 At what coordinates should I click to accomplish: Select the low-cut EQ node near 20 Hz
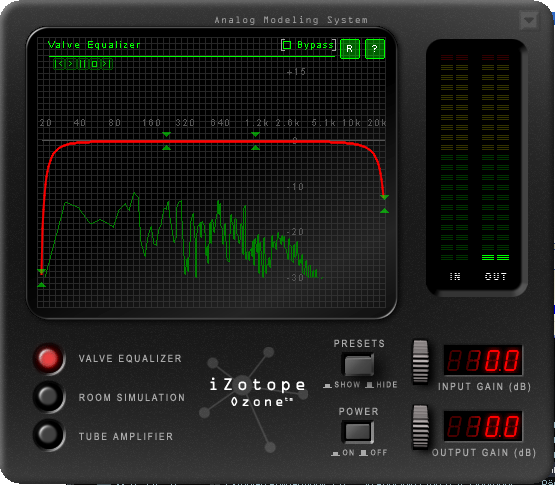[x=41, y=278]
